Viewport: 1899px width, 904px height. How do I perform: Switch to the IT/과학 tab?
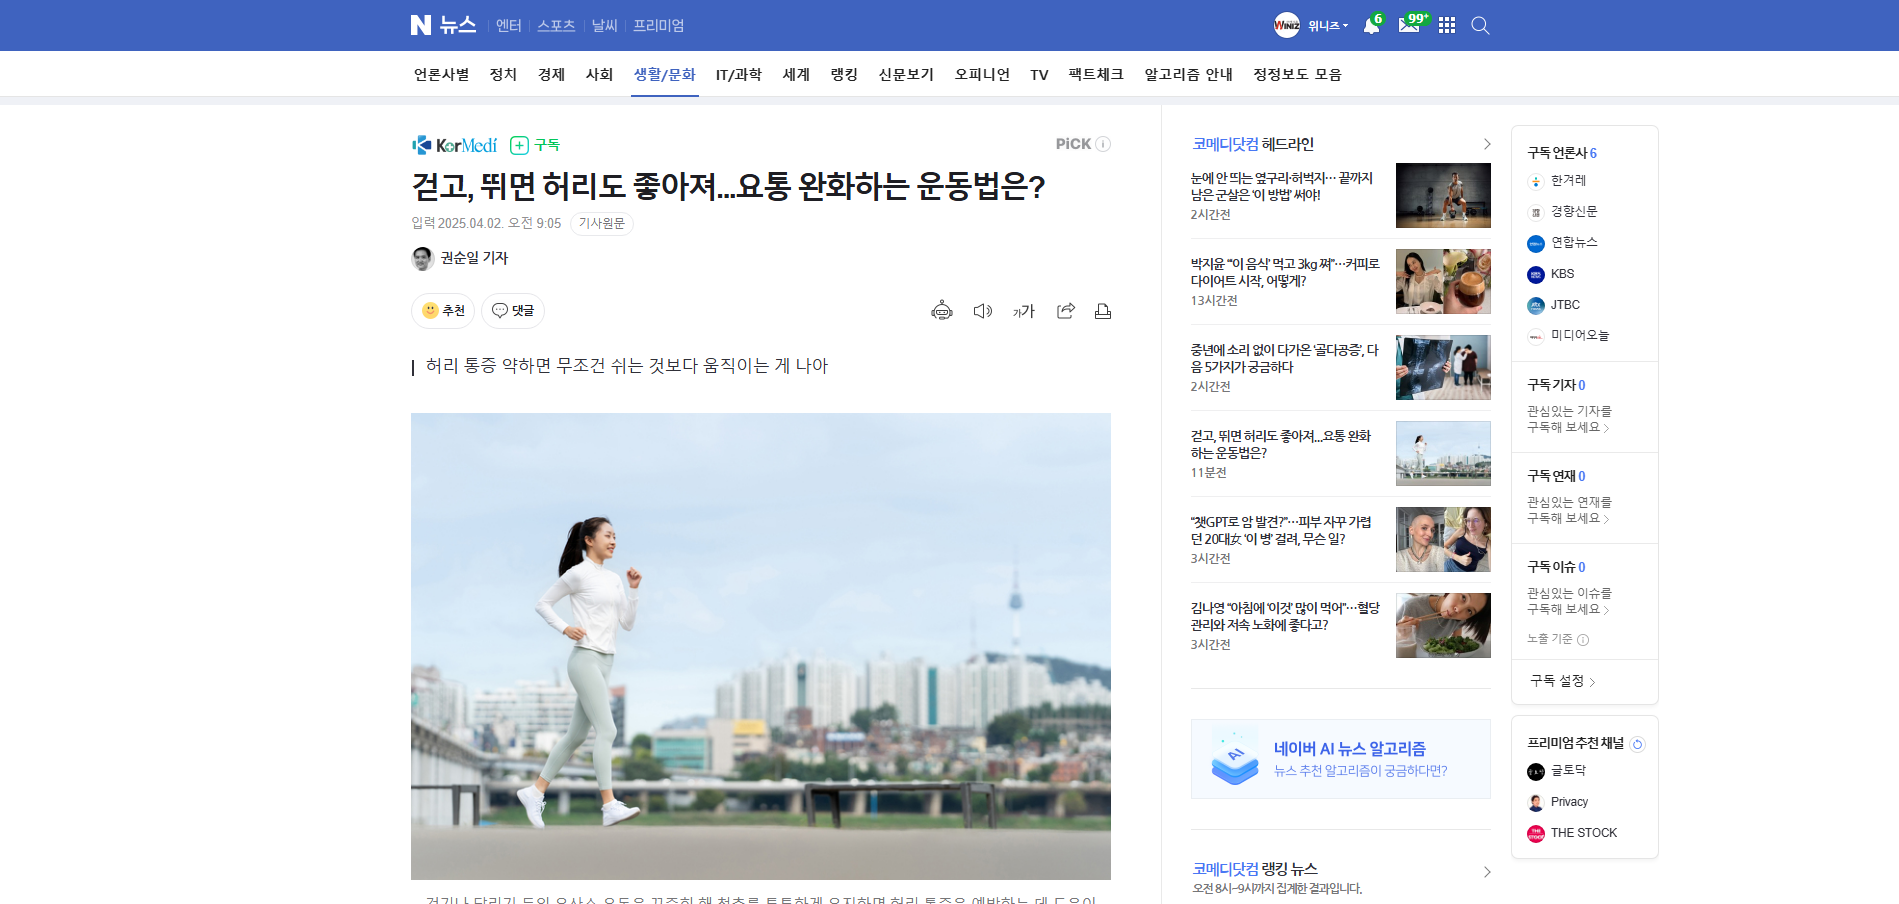[738, 75]
